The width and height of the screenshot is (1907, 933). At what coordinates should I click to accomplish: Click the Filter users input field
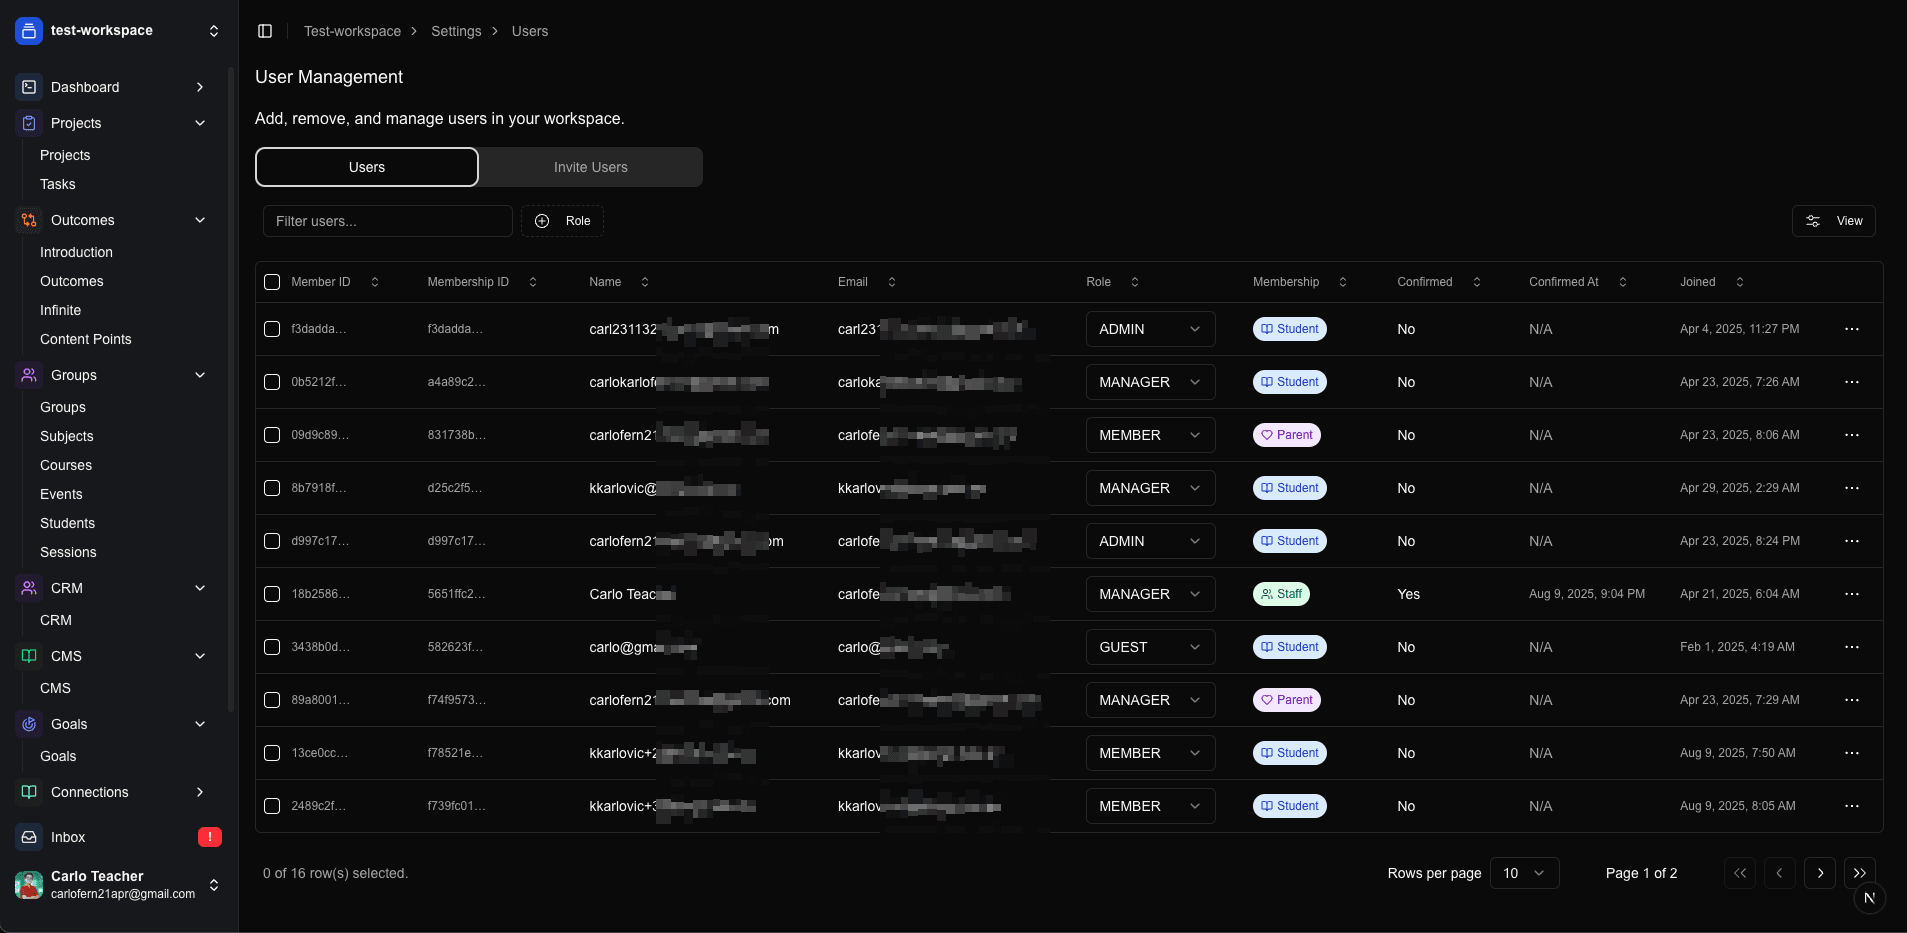(387, 221)
